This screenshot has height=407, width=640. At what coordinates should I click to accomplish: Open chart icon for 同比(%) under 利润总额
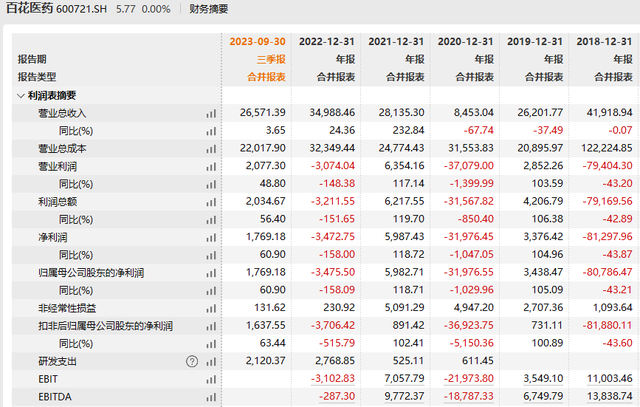[211, 220]
